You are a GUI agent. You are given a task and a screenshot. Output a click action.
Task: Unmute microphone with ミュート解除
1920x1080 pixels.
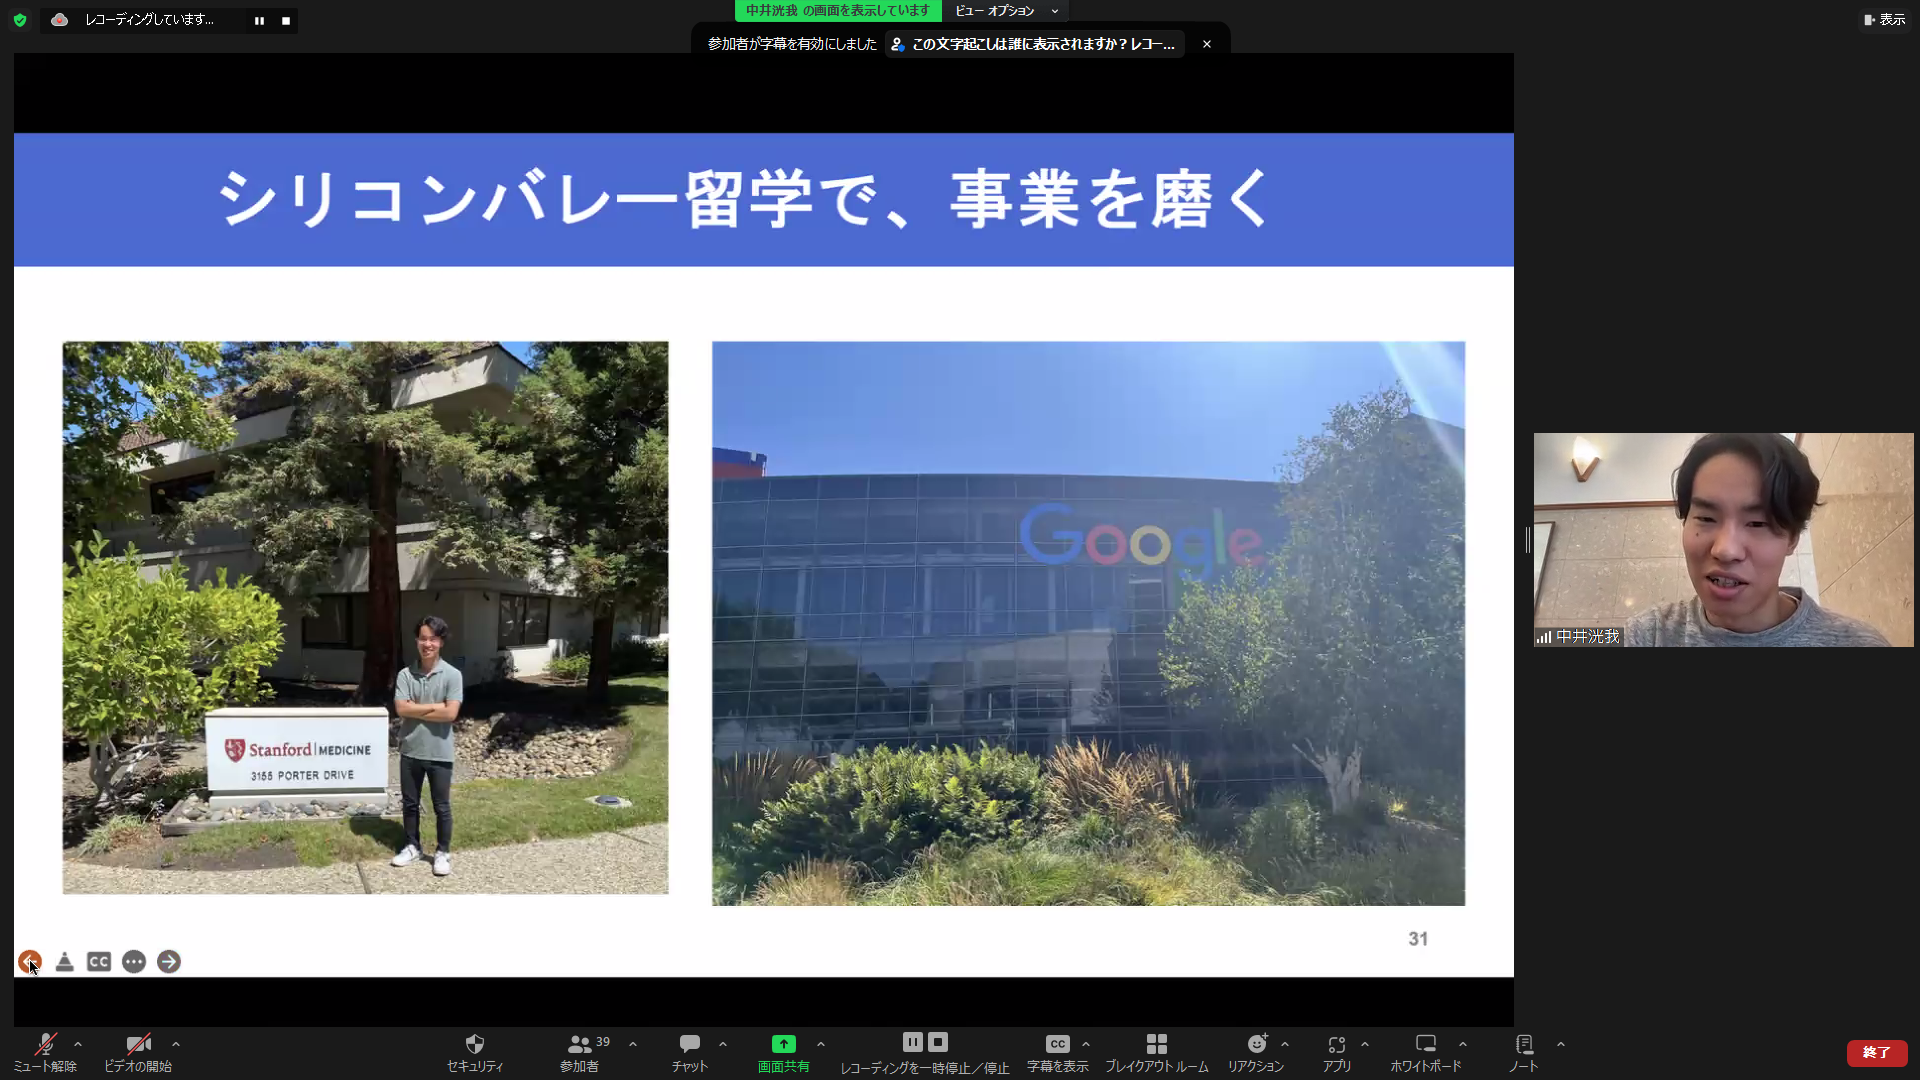pos(45,1053)
